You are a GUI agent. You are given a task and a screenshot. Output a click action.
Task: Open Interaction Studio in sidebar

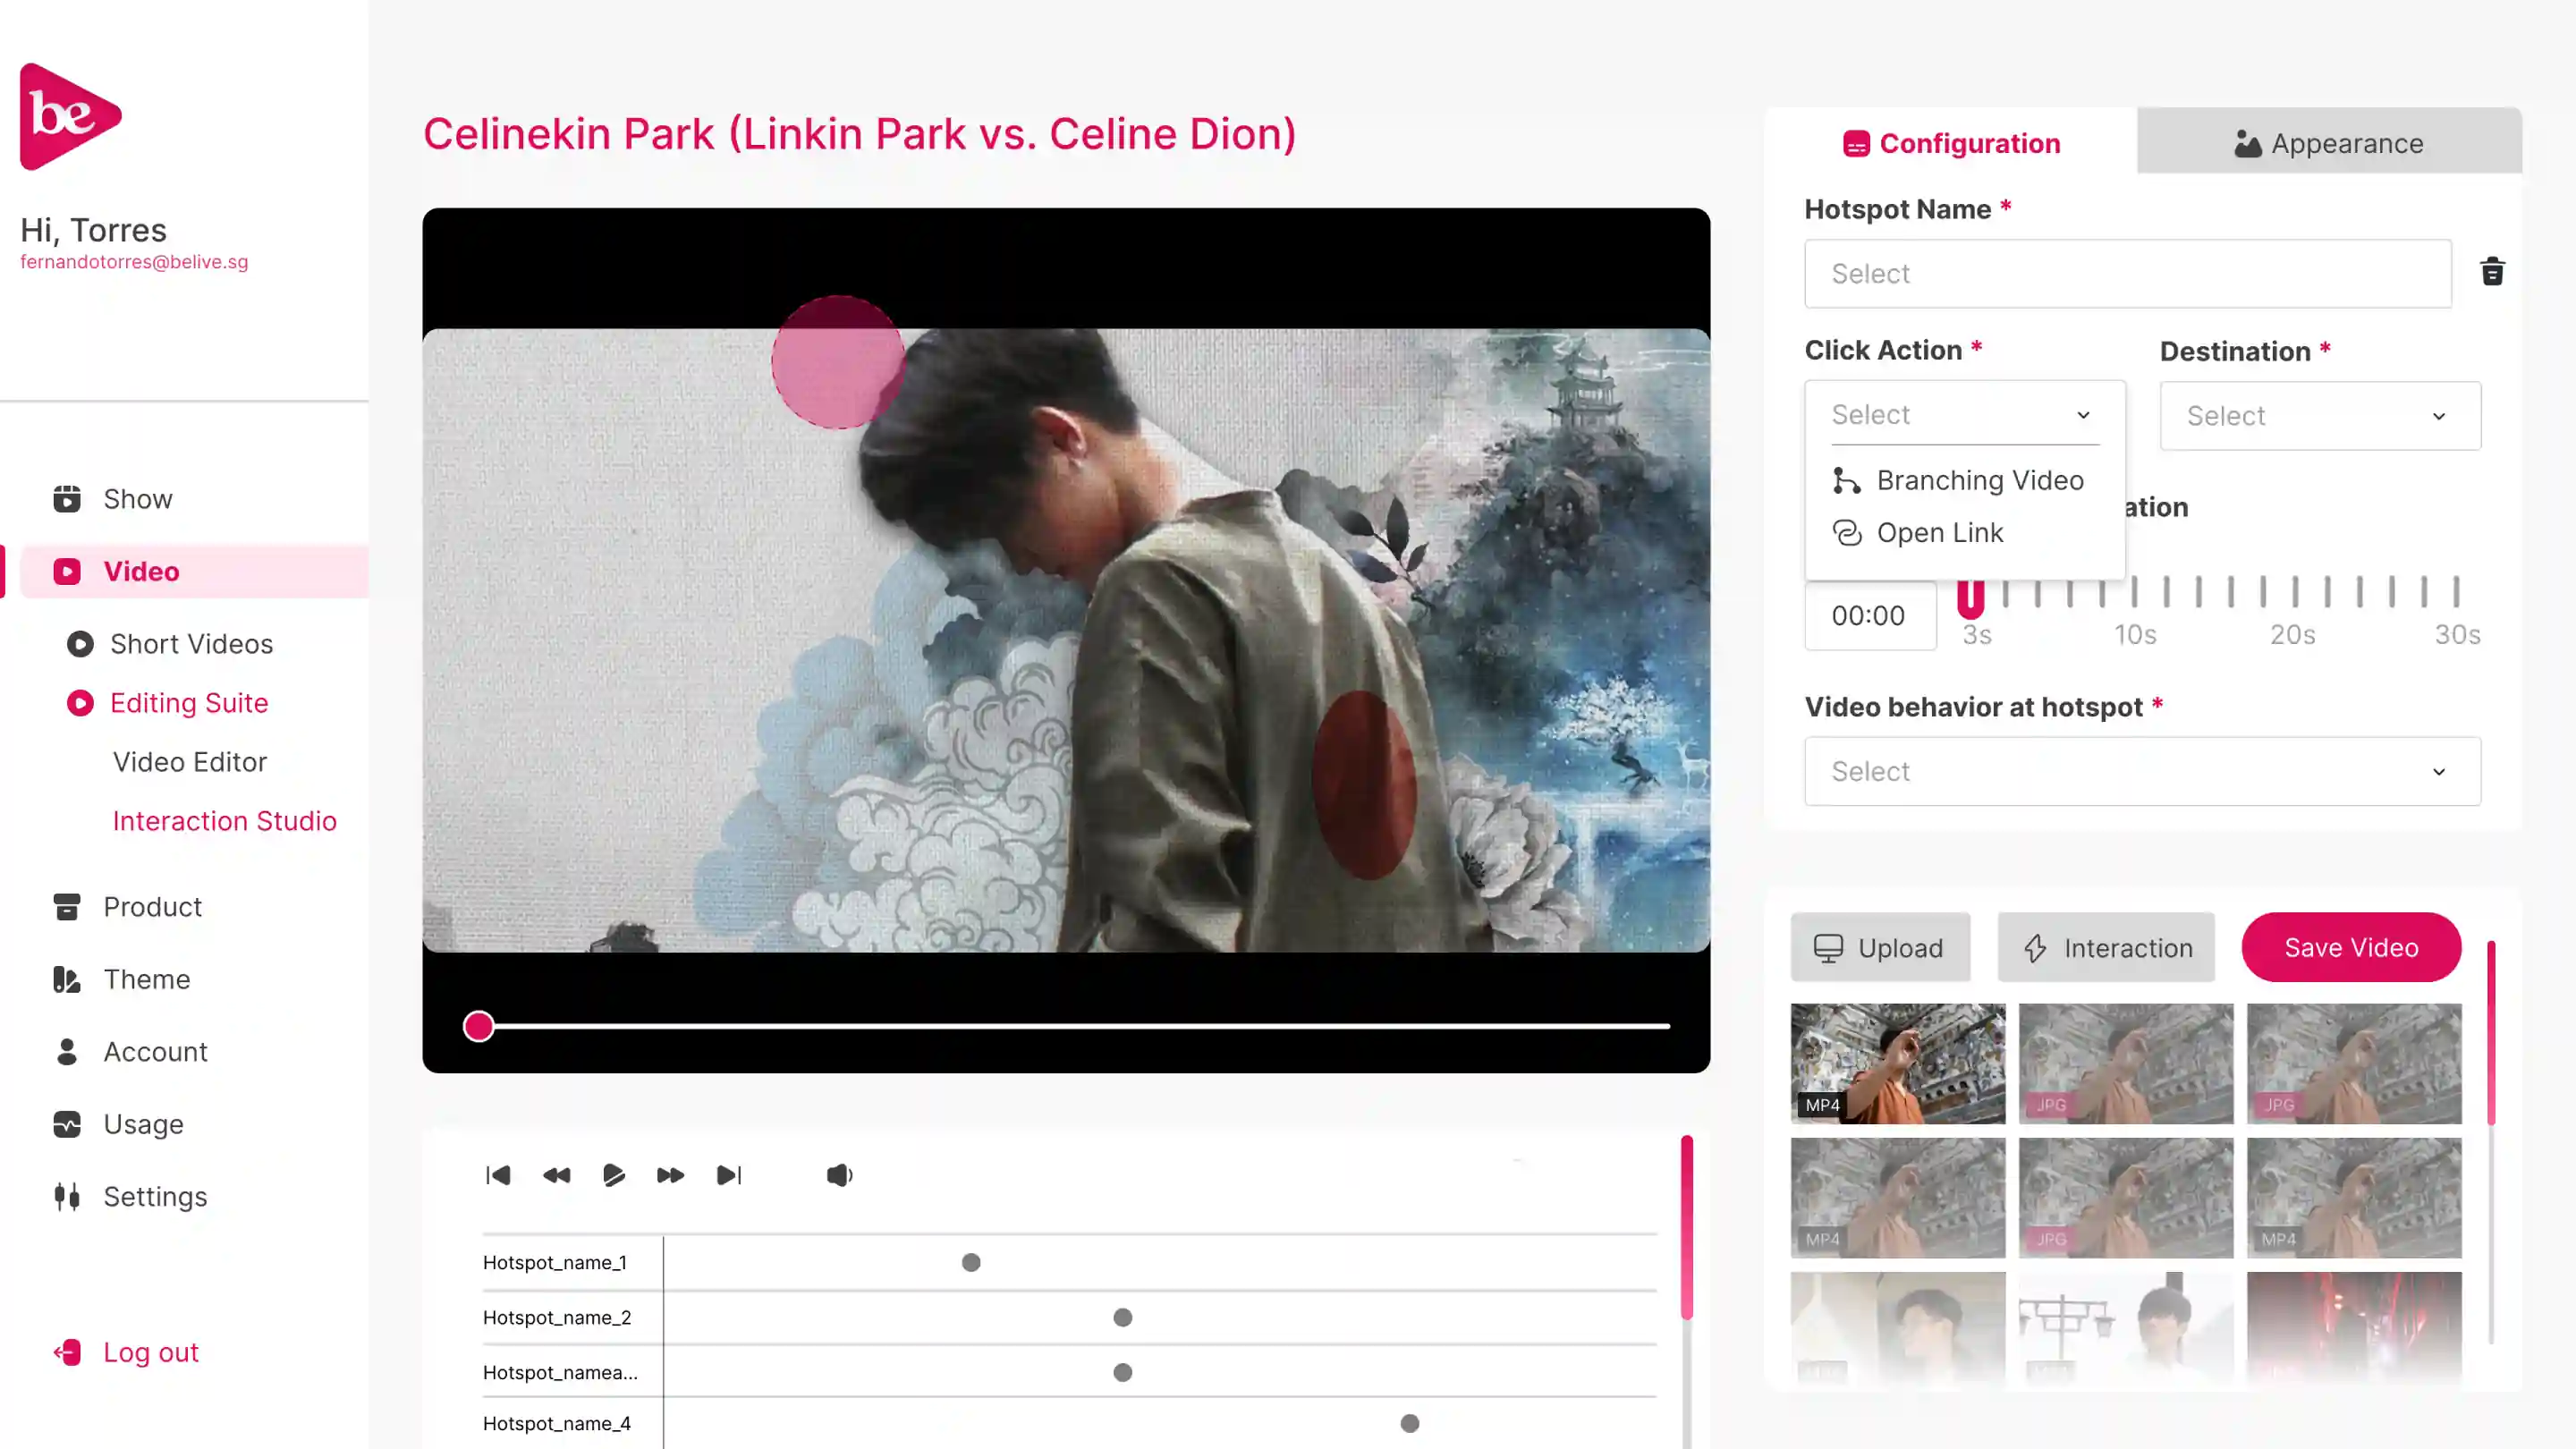coord(224,821)
